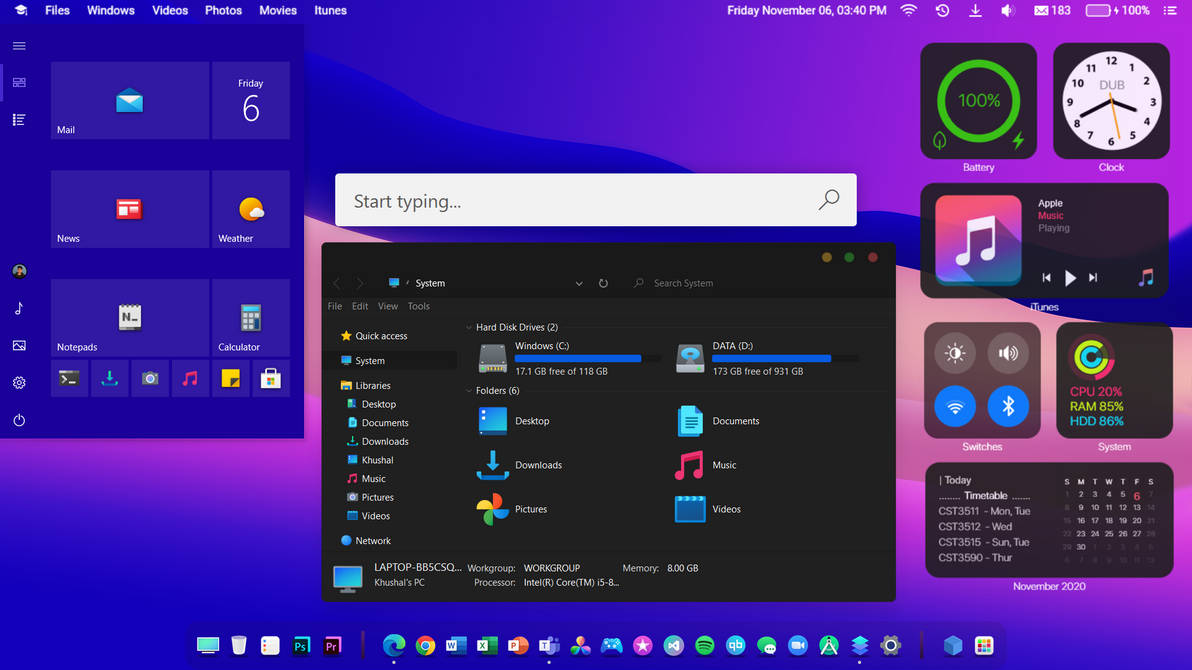The width and height of the screenshot is (1192, 670).
Task: Open Videos folder in main pane
Action: [709, 510]
